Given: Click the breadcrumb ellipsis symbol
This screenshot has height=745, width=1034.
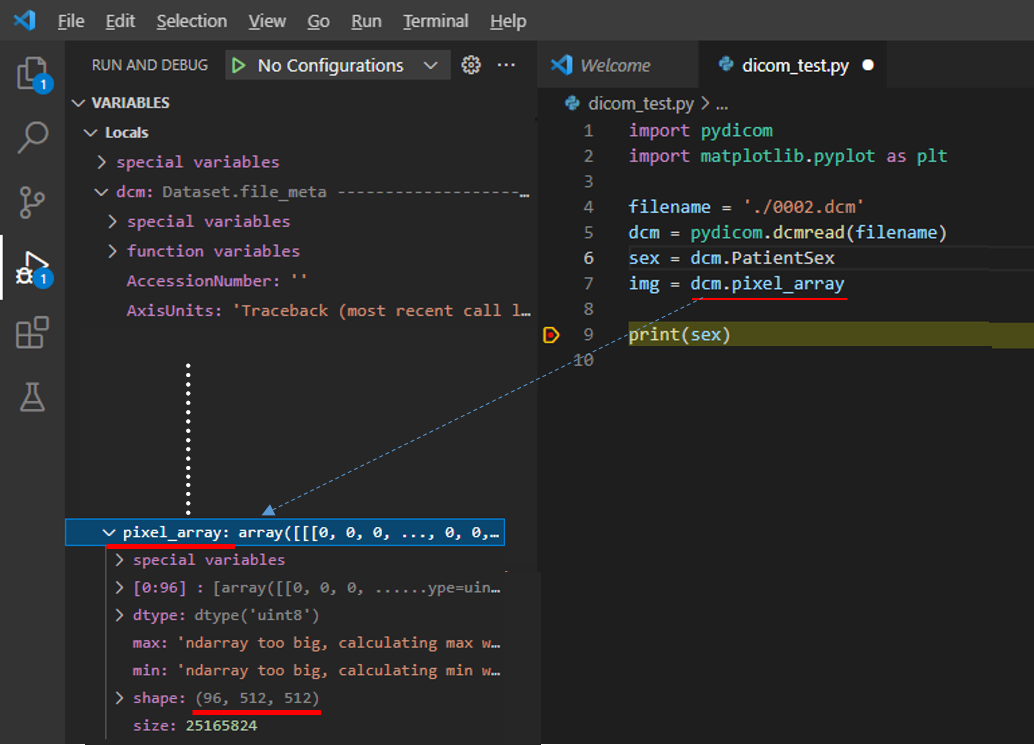Looking at the screenshot, I should point(722,104).
